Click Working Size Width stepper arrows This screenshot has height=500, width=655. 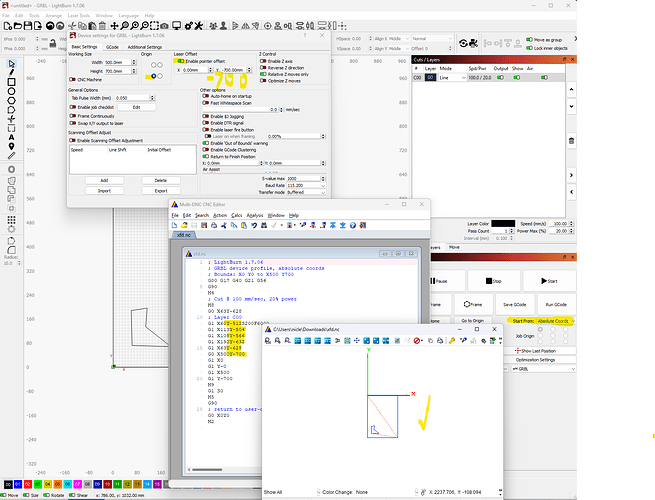pyautogui.click(x=134, y=62)
